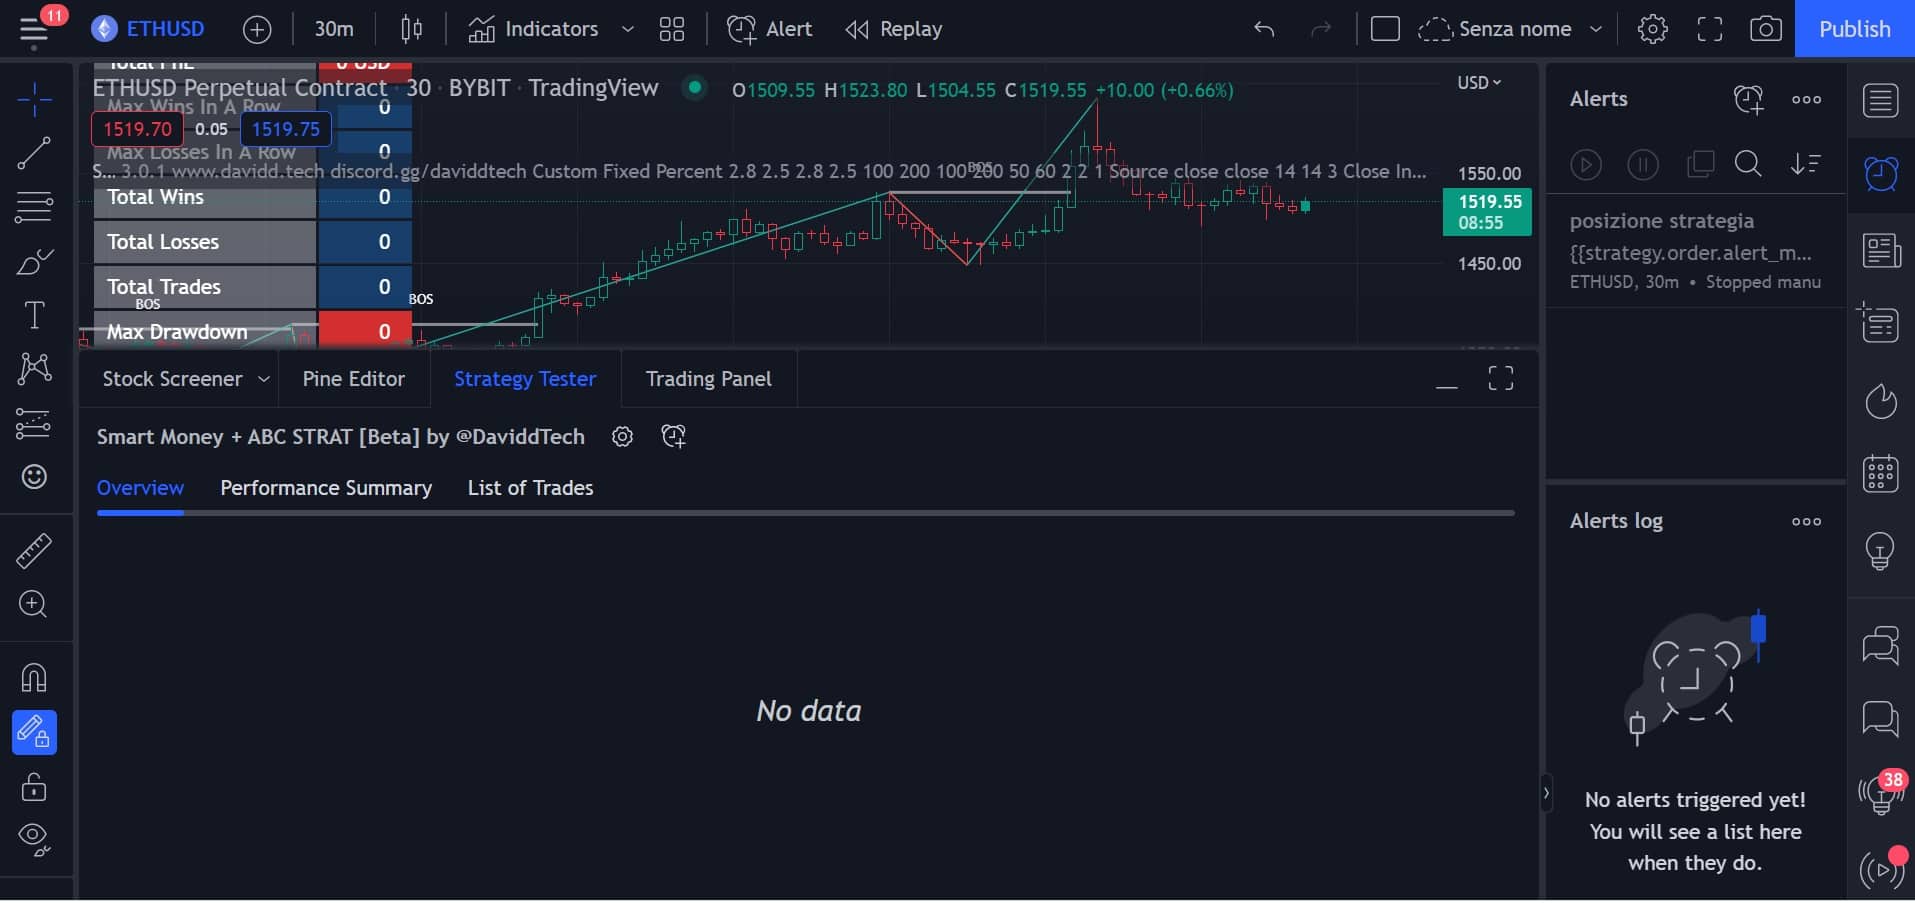Toggle lock all drawing tools

34,788
